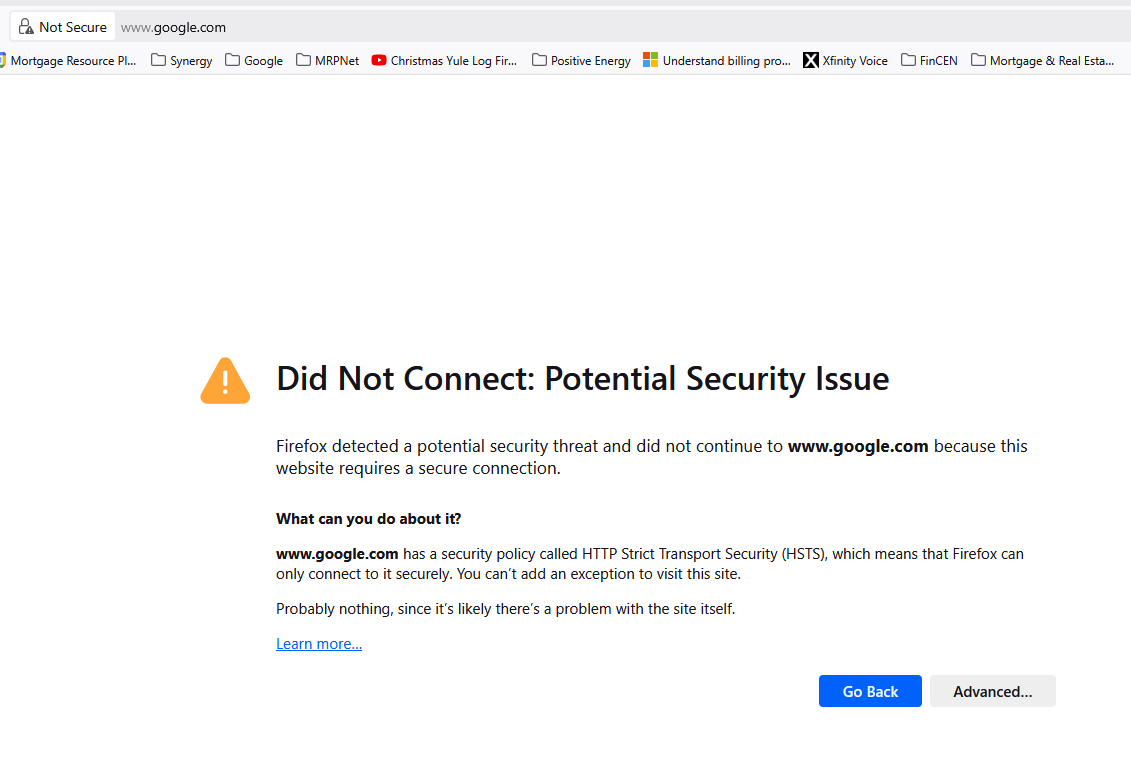Expand the Advanced… error details

(x=992, y=691)
